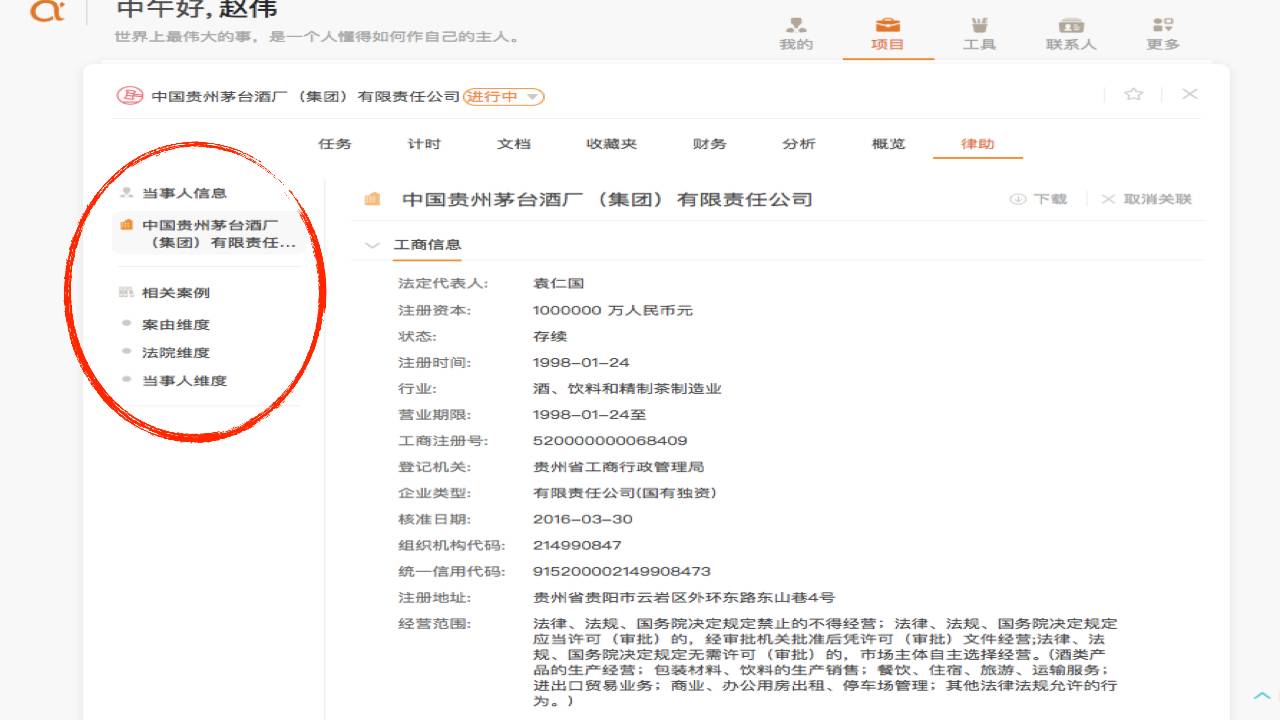Star this project as favorite
The width and height of the screenshot is (1280, 720).
tap(1133, 94)
